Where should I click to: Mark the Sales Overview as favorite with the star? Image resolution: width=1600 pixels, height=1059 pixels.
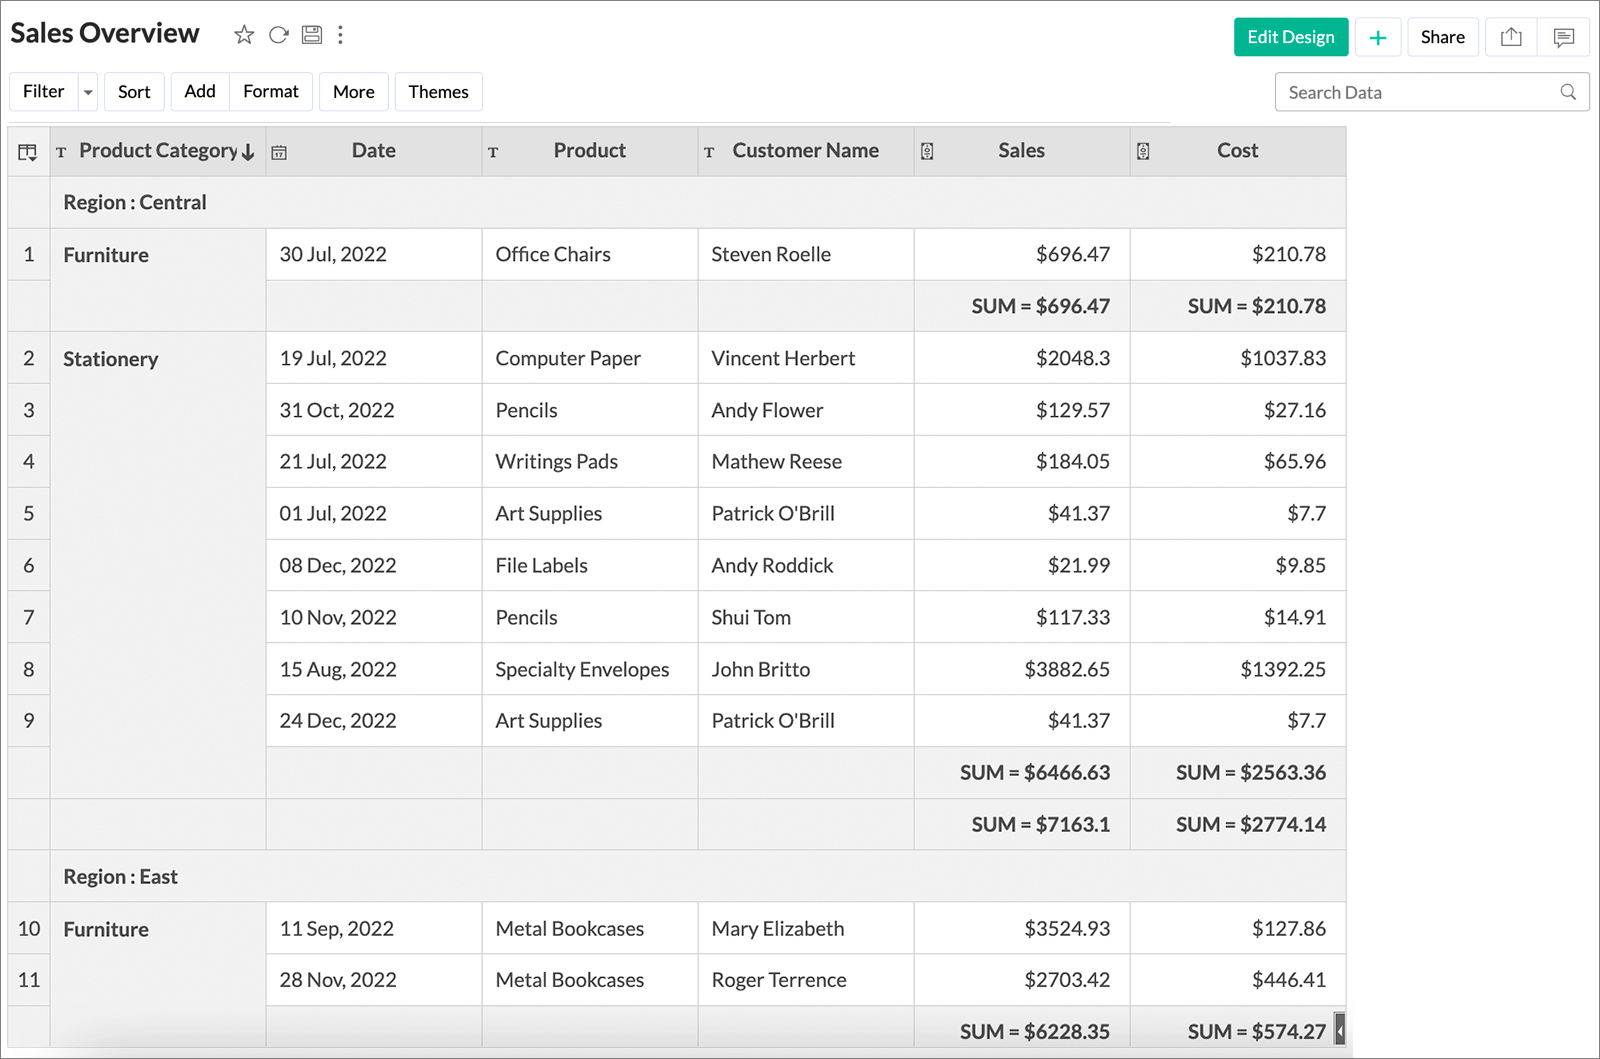(244, 35)
